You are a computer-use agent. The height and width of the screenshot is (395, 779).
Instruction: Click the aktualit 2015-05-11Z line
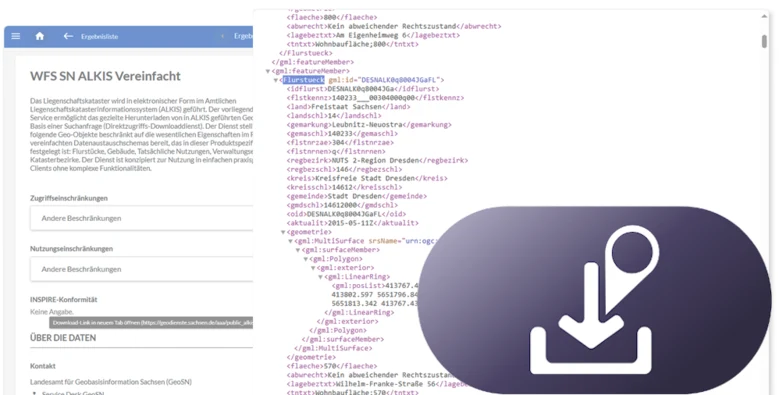click(352, 223)
